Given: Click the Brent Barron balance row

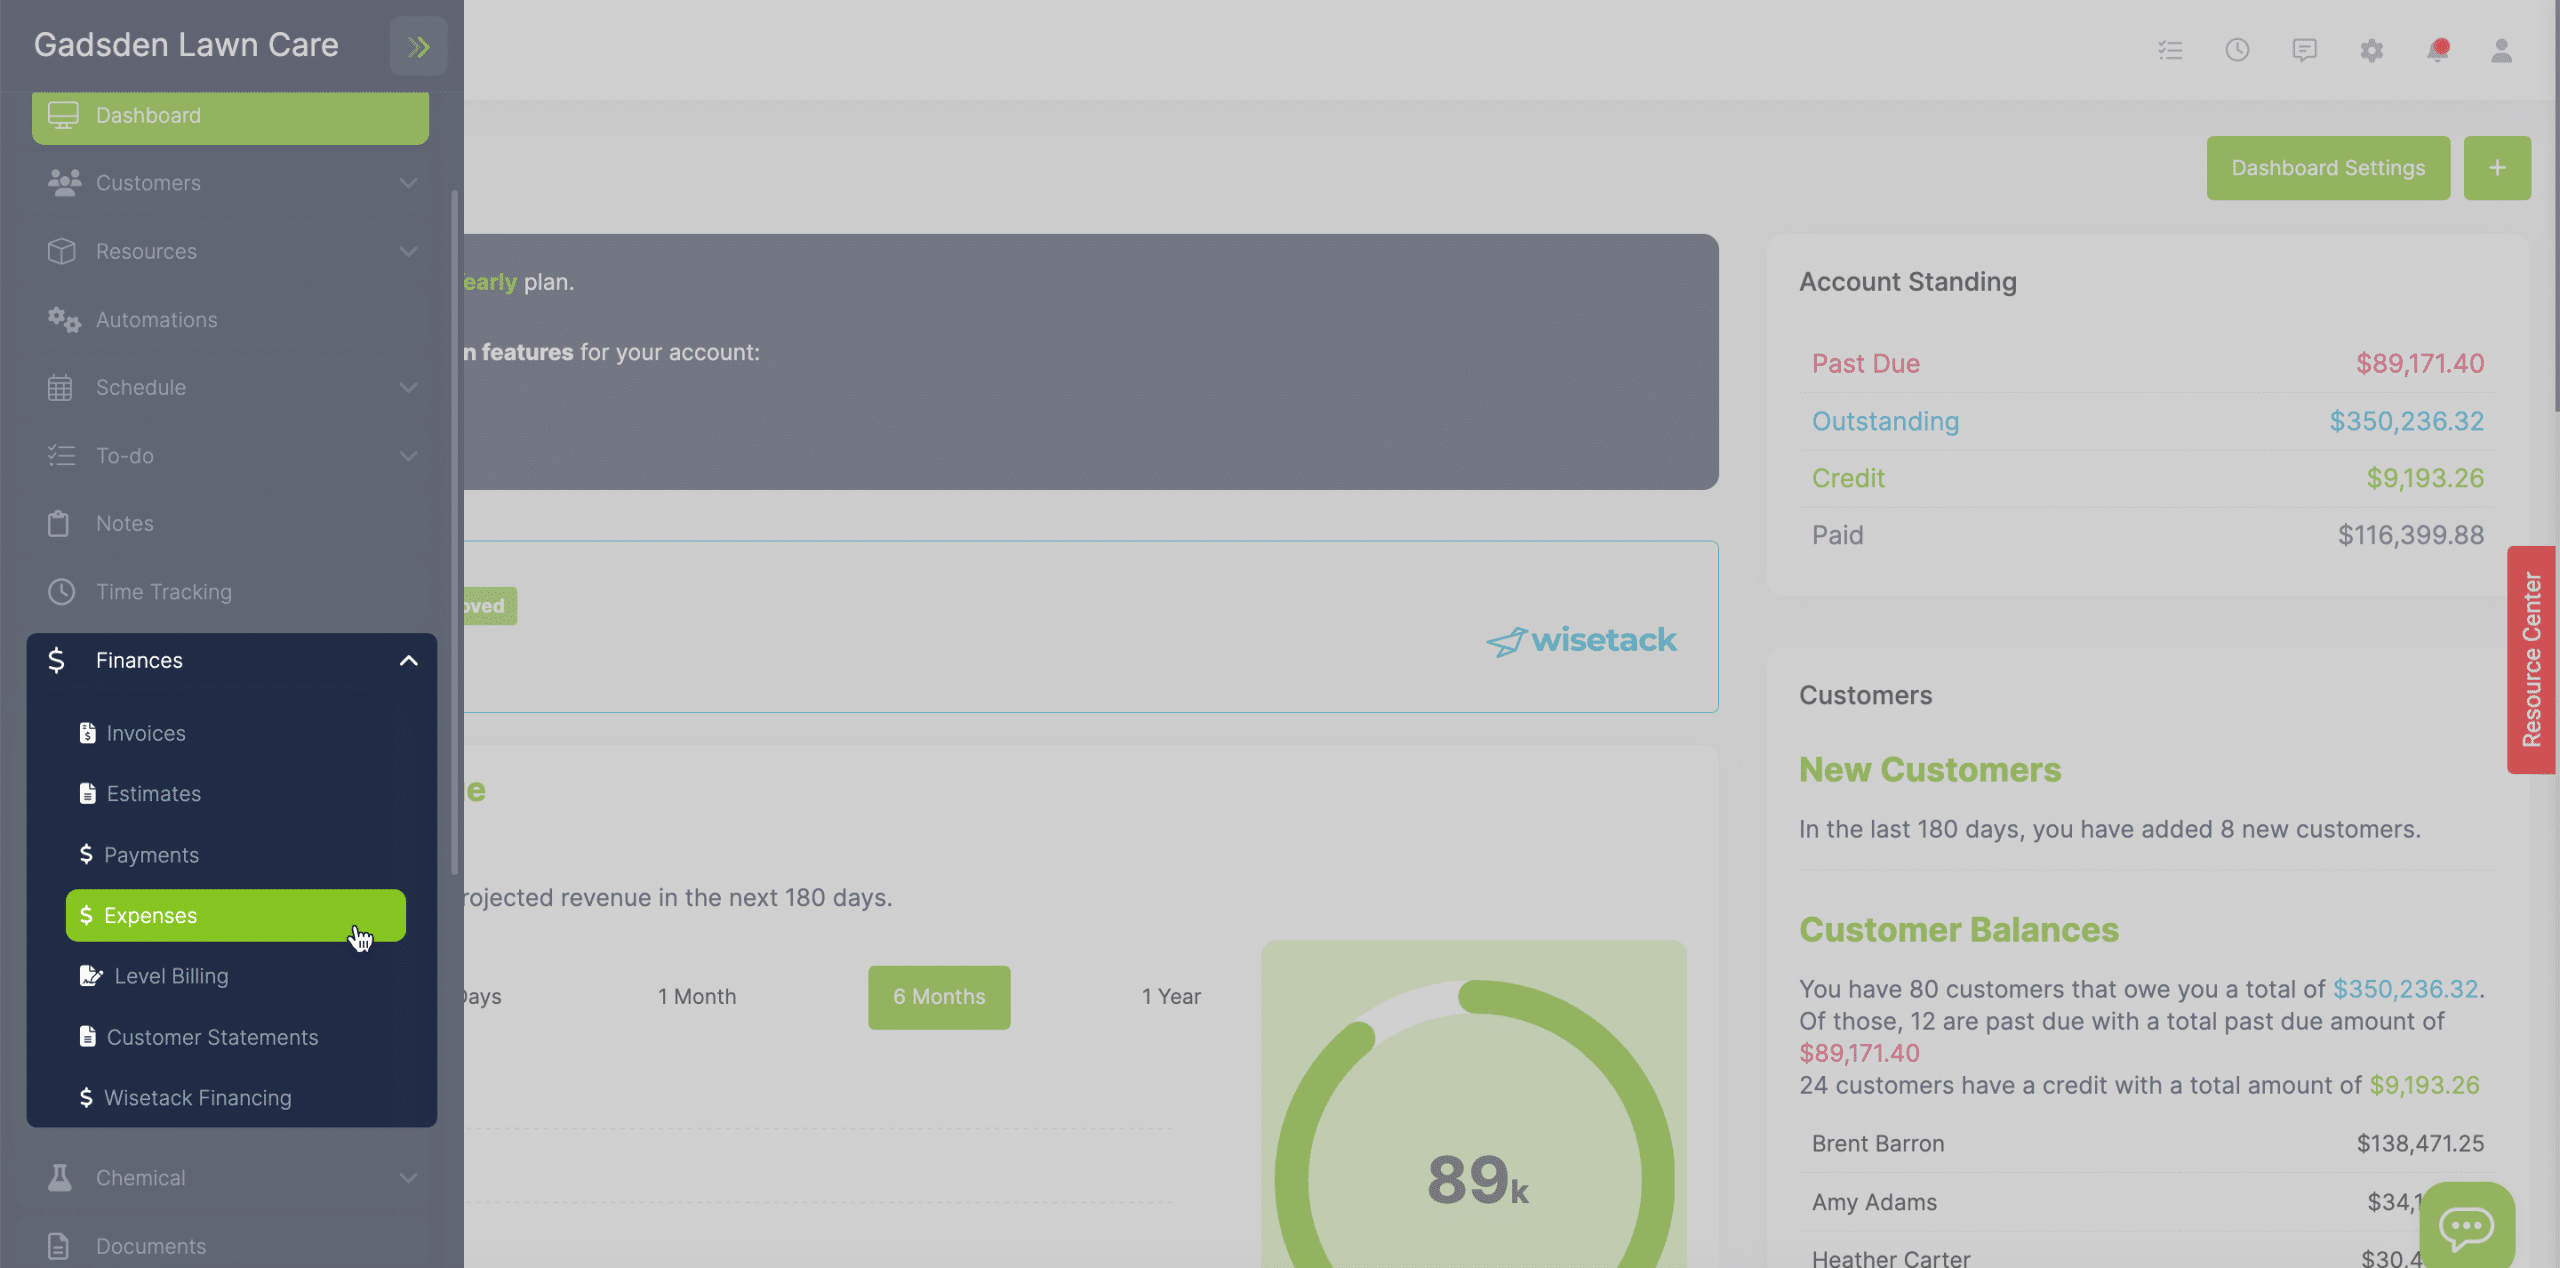Looking at the screenshot, I should (2147, 1143).
